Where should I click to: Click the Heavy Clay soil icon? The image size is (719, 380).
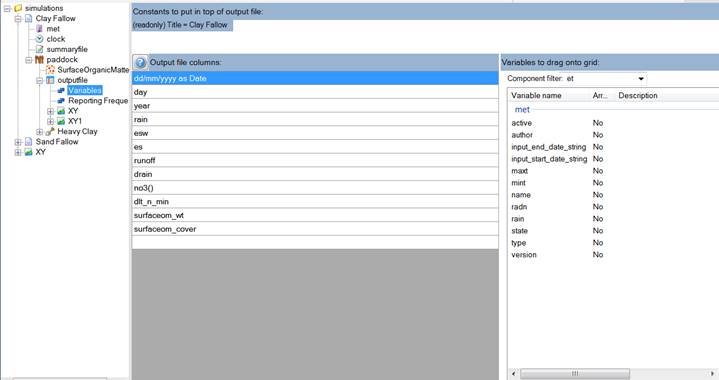tap(50, 132)
